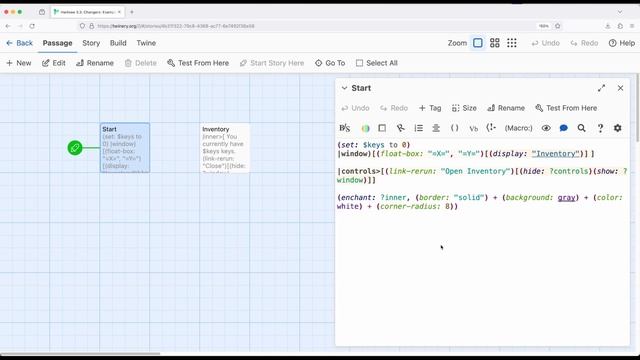Collapse the Start passage dialog chevron
Viewport: 640px width, 360px height.
pos(344,88)
